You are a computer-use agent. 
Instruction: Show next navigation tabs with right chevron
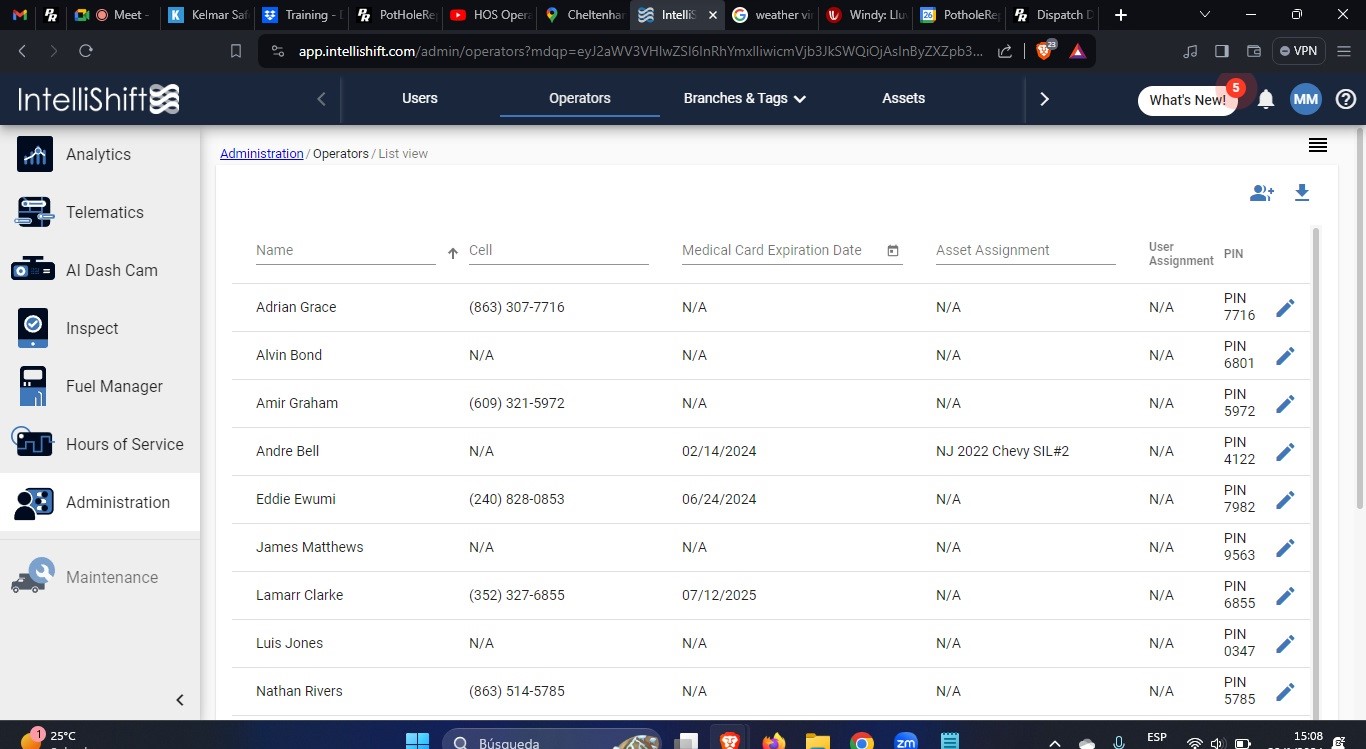point(1044,99)
